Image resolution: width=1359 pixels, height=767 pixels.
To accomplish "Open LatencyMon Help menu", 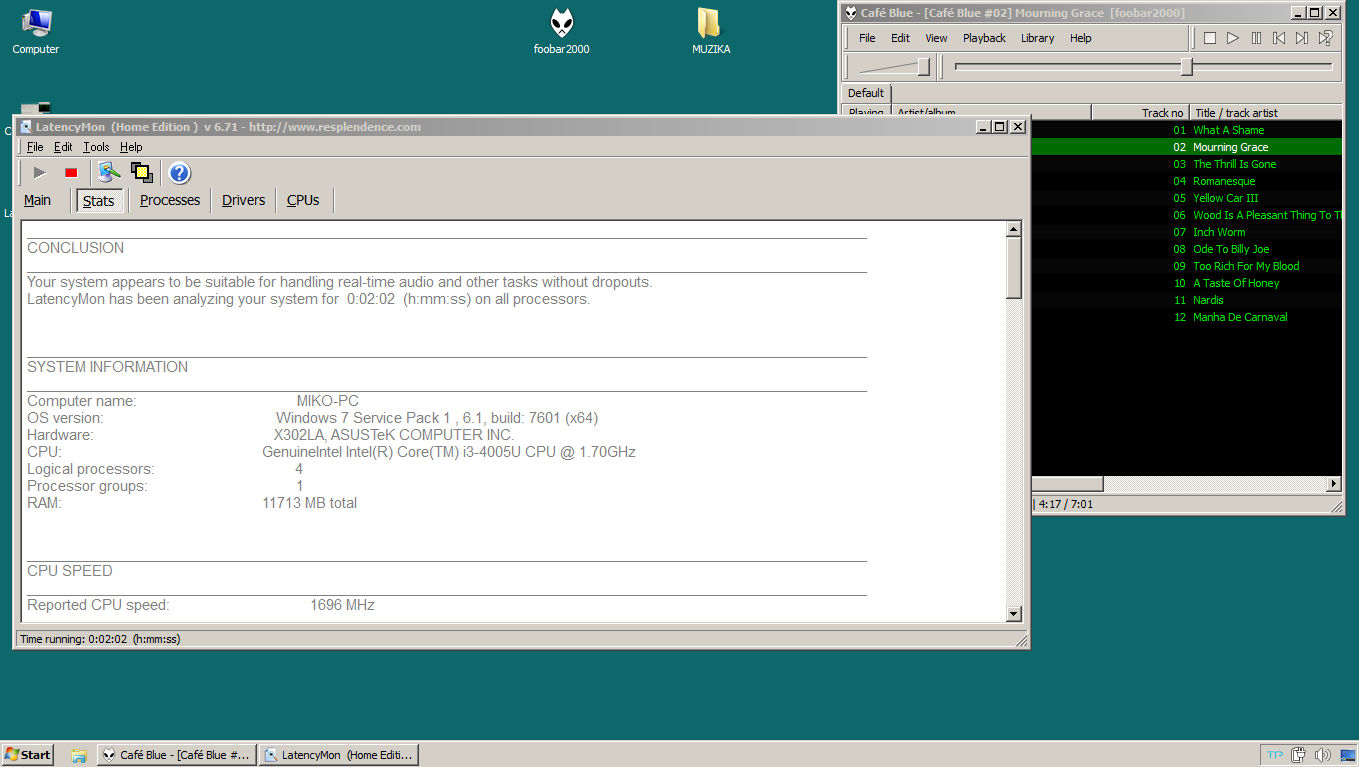I will point(131,147).
